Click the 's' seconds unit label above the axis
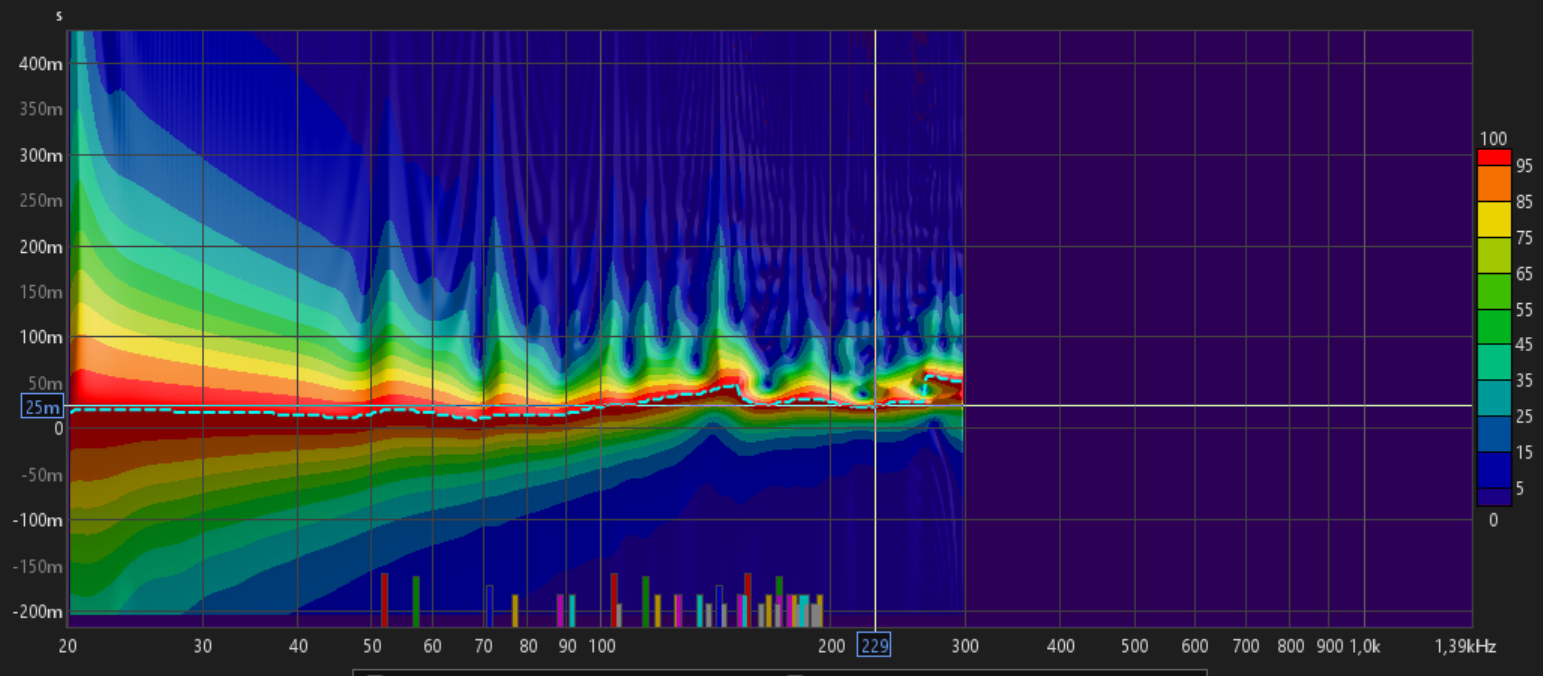Viewport: 1543px width, 676px height. [x=59, y=16]
